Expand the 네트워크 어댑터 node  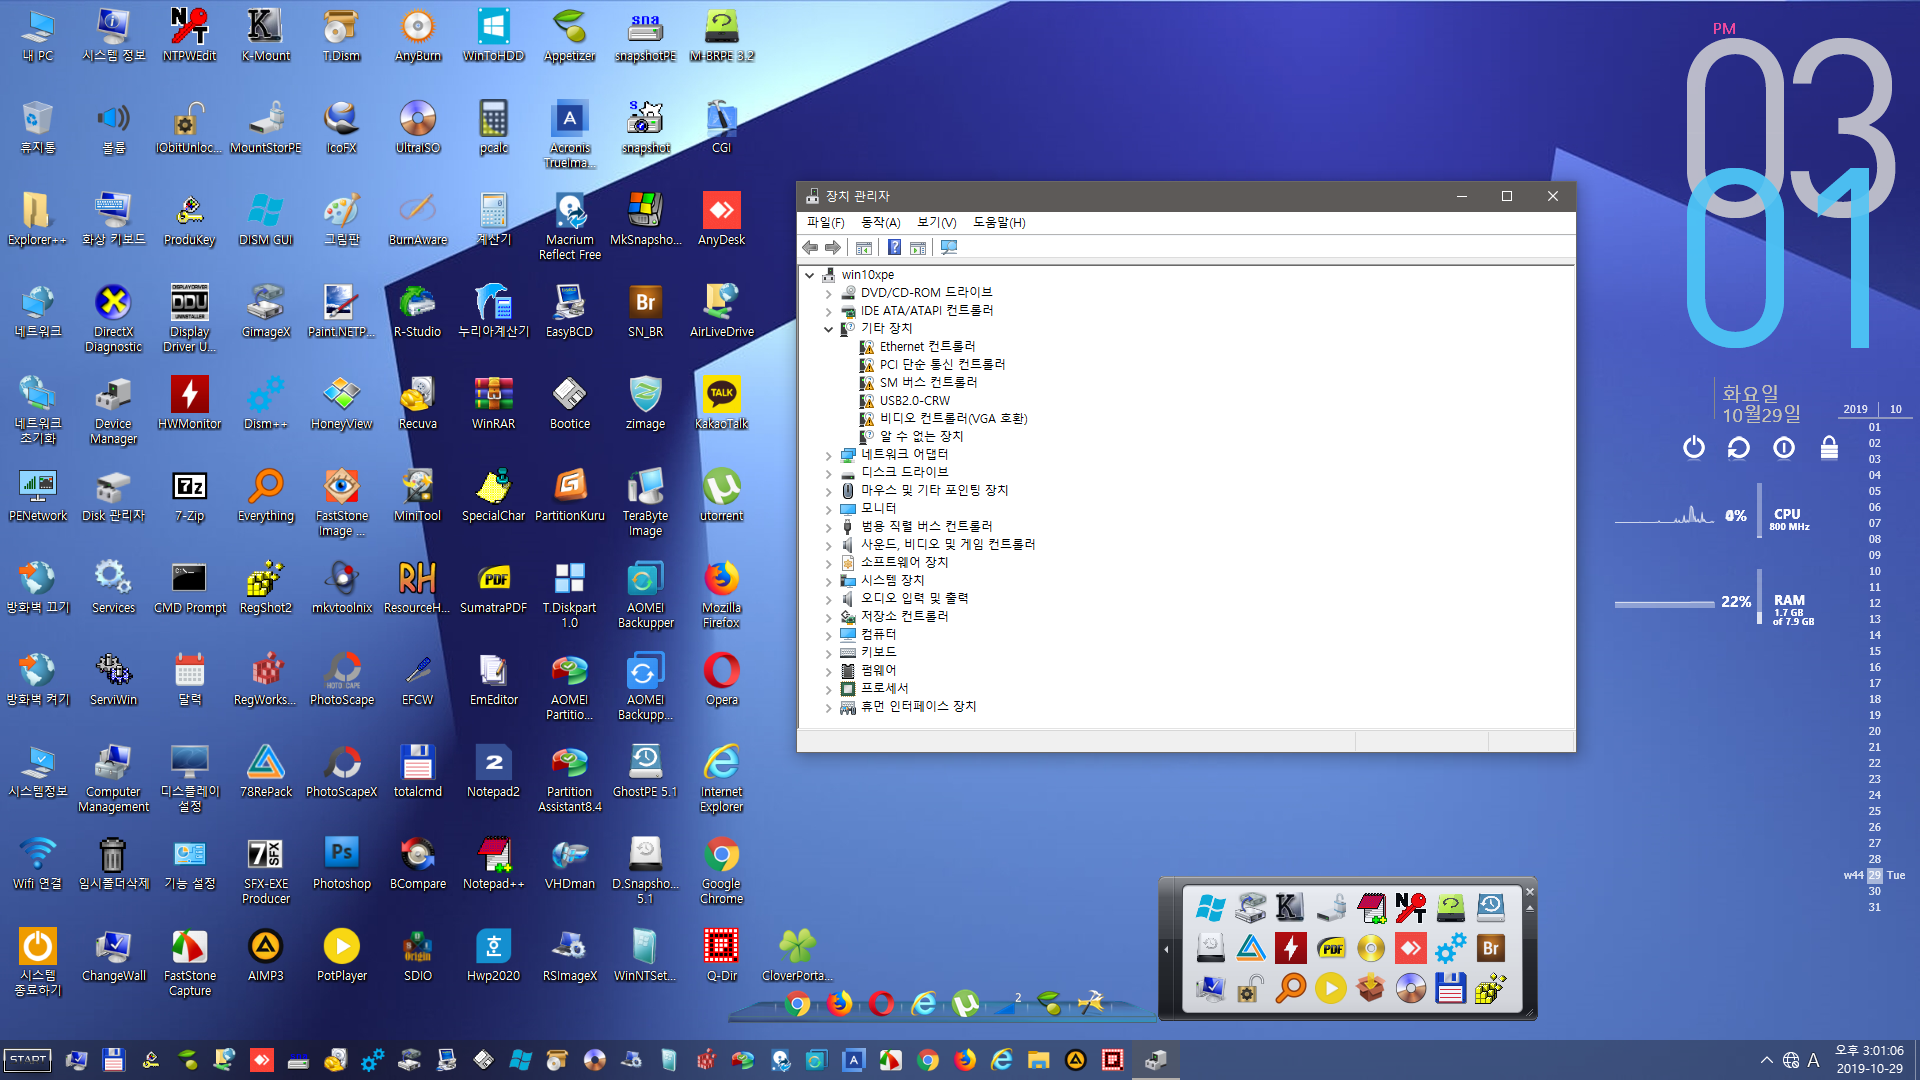[828, 455]
